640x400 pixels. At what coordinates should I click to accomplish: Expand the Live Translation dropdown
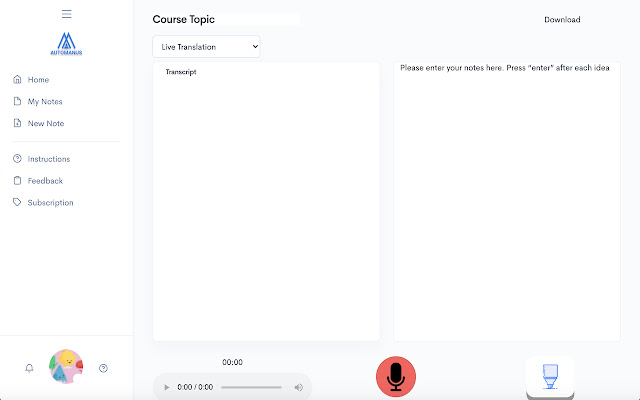[206, 47]
